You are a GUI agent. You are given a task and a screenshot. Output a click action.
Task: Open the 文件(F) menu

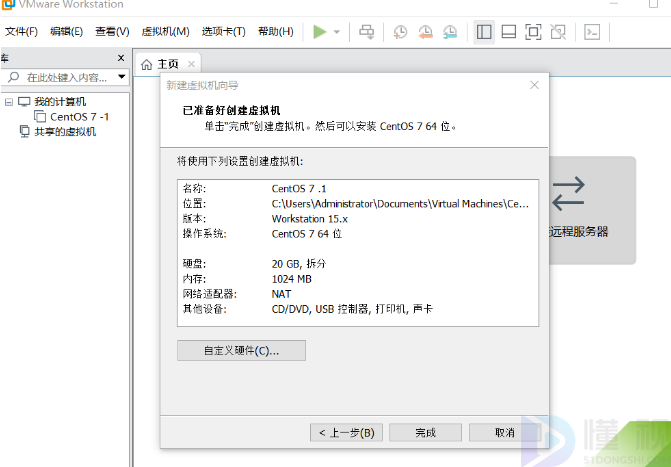pyautogui.click(x=21, y=32)
